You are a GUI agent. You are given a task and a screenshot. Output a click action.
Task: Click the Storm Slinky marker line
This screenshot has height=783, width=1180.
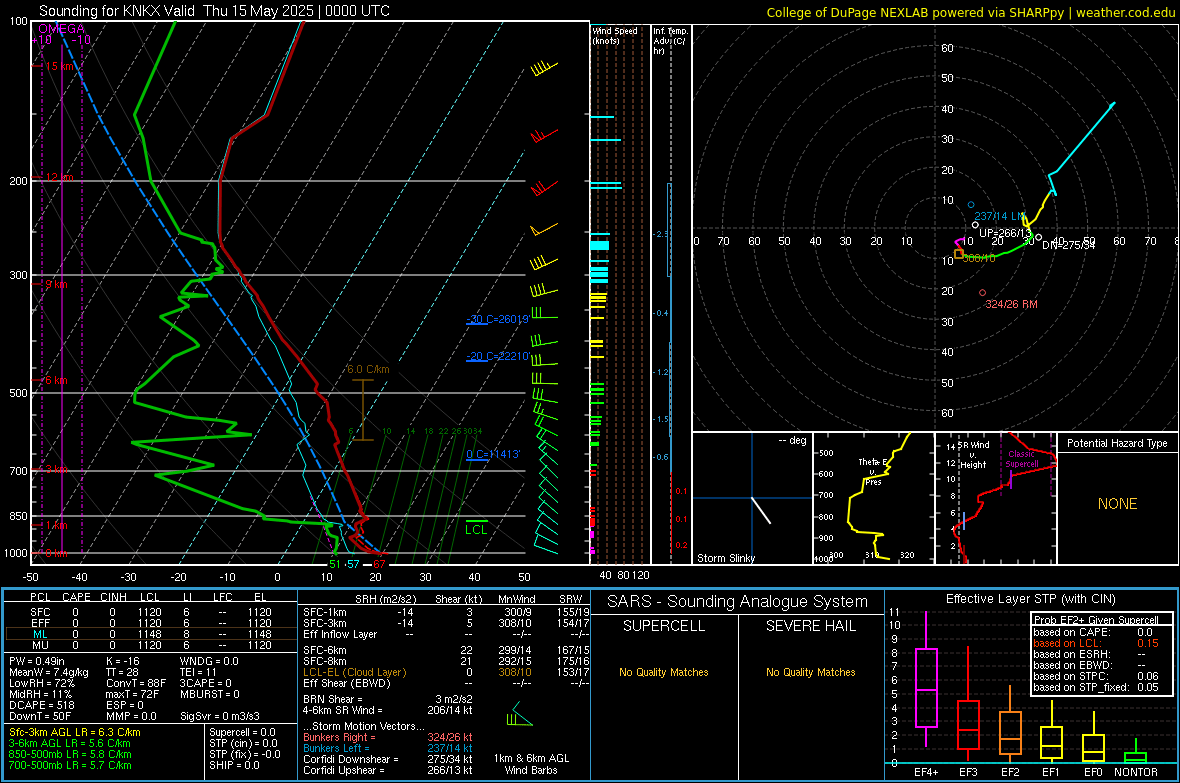pos(762,510)
